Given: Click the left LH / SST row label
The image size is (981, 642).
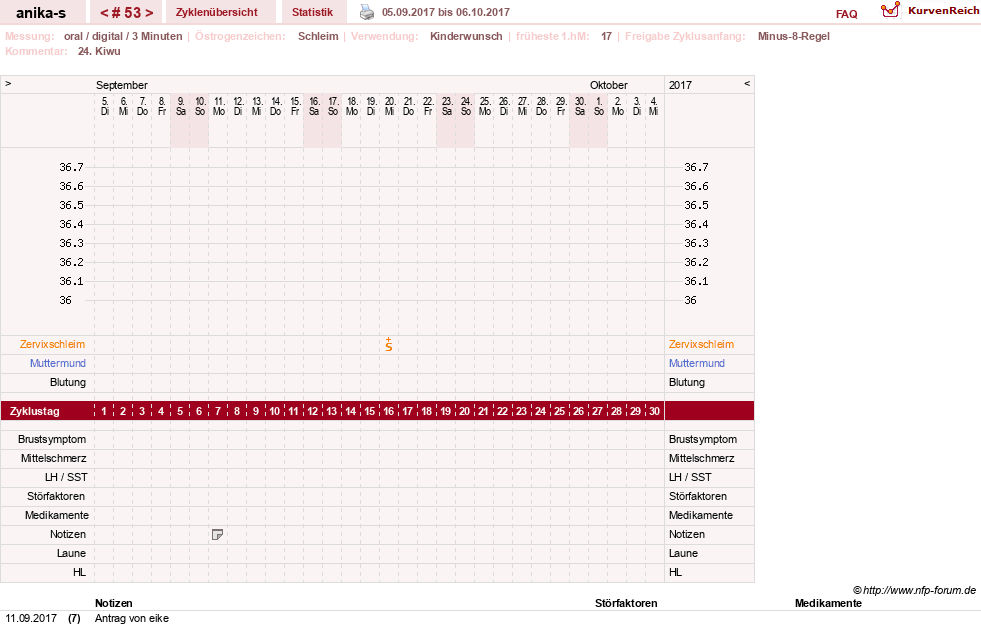Looking at the screenshot, I should [66, 477].
